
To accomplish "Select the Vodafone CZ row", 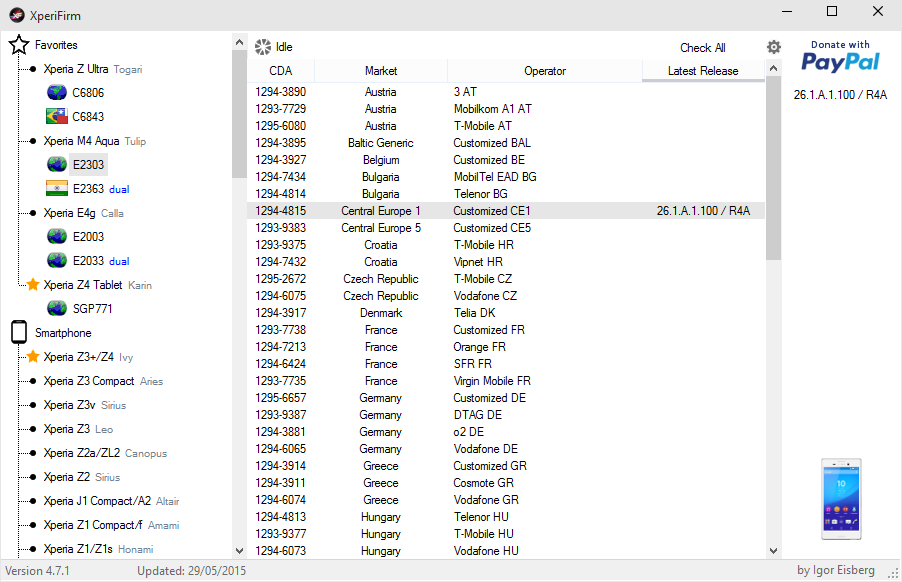I will pyautogui.click(x=506, y=296).
